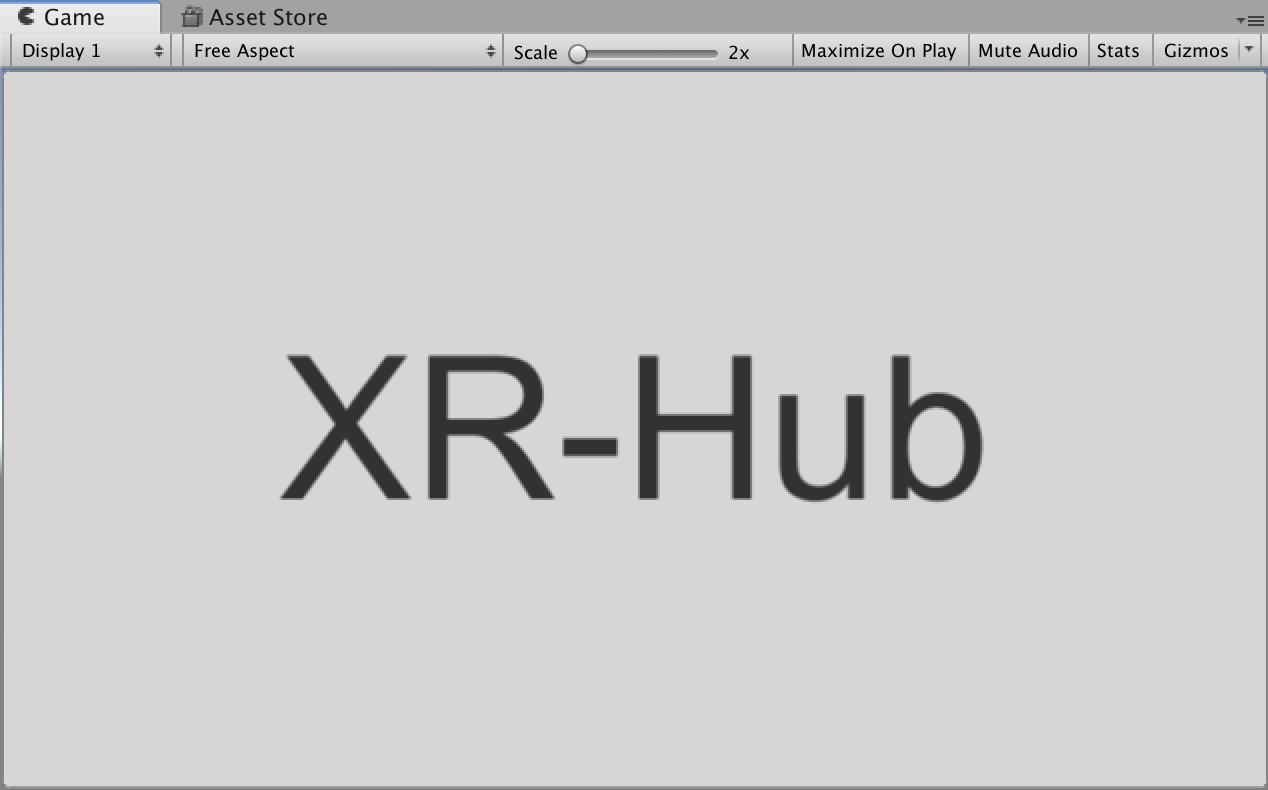Click the 2x scale value
Viewport: 1268px width, 790px height.
[738, 52]
